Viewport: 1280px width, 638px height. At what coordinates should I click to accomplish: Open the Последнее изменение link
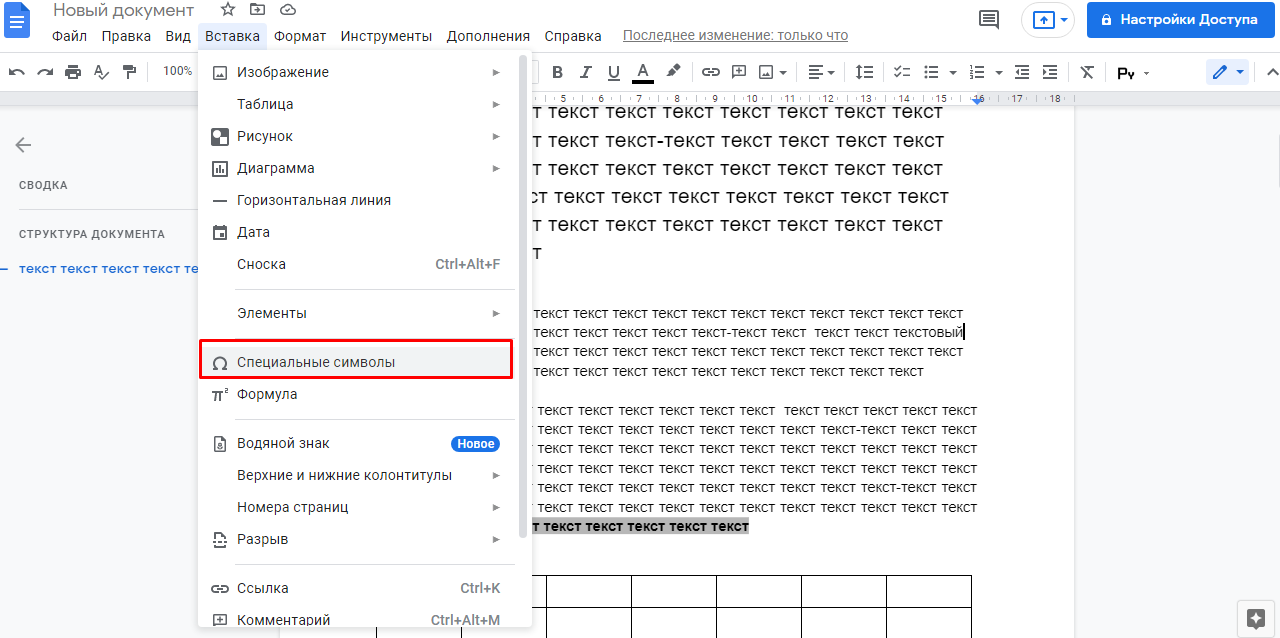pyautogui.click(x=735, y=36)
